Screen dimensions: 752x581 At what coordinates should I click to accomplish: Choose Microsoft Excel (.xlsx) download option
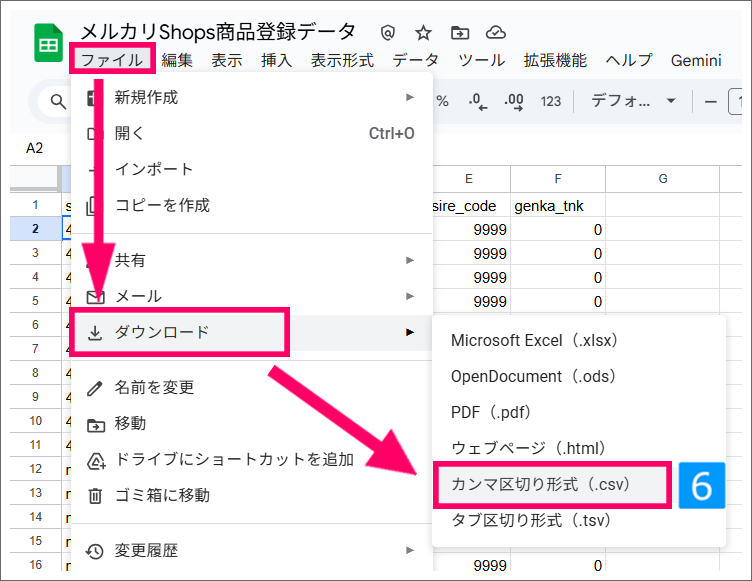click(x=535, y=340)
